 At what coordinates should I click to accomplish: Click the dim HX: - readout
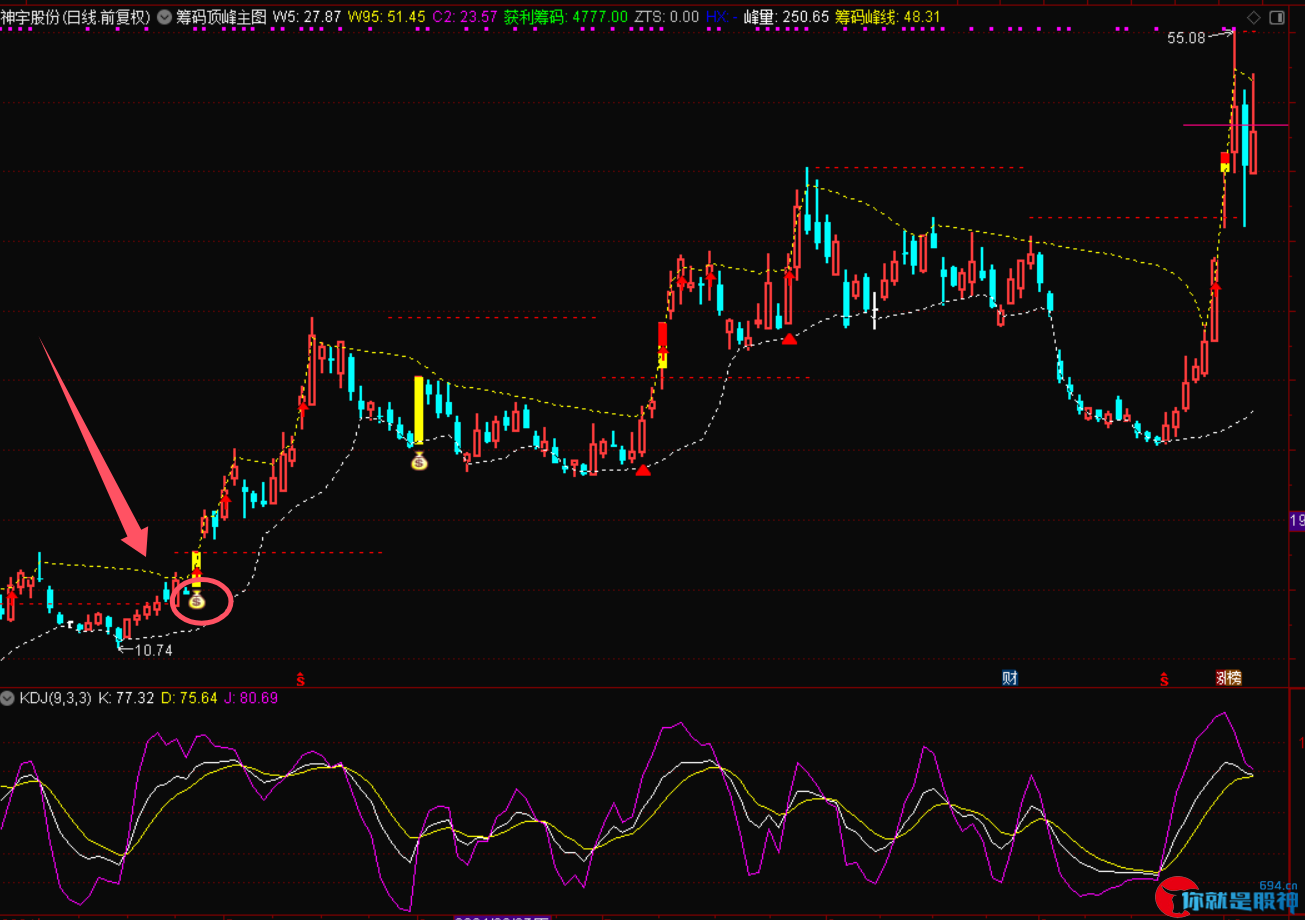pos(722,17)
